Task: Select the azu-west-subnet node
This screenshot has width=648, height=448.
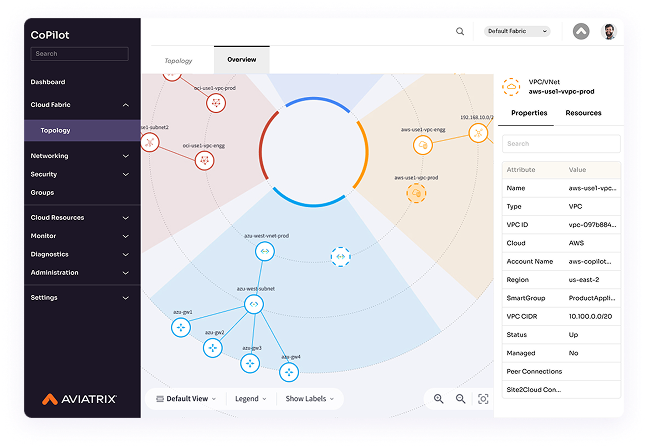Action: click(254, 305)
